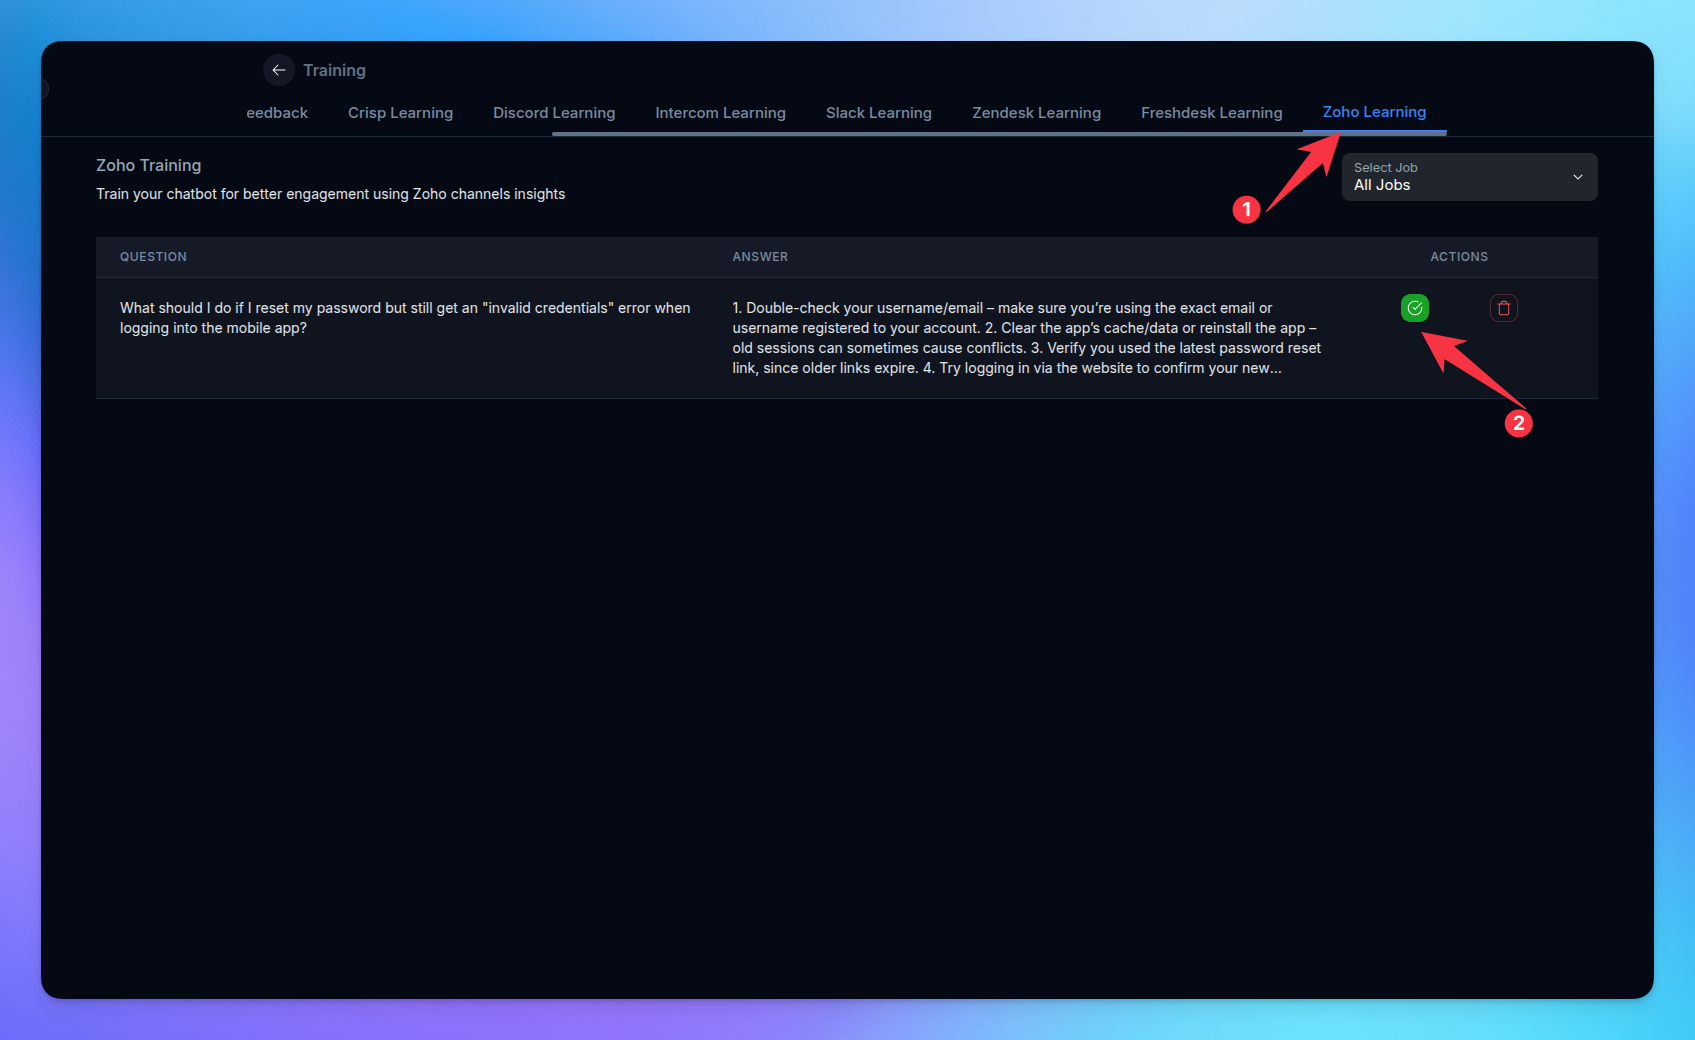This screenshot has width=1695, height=1040.
Task: Go to the Intercom Learning tab
Action: 720,113
